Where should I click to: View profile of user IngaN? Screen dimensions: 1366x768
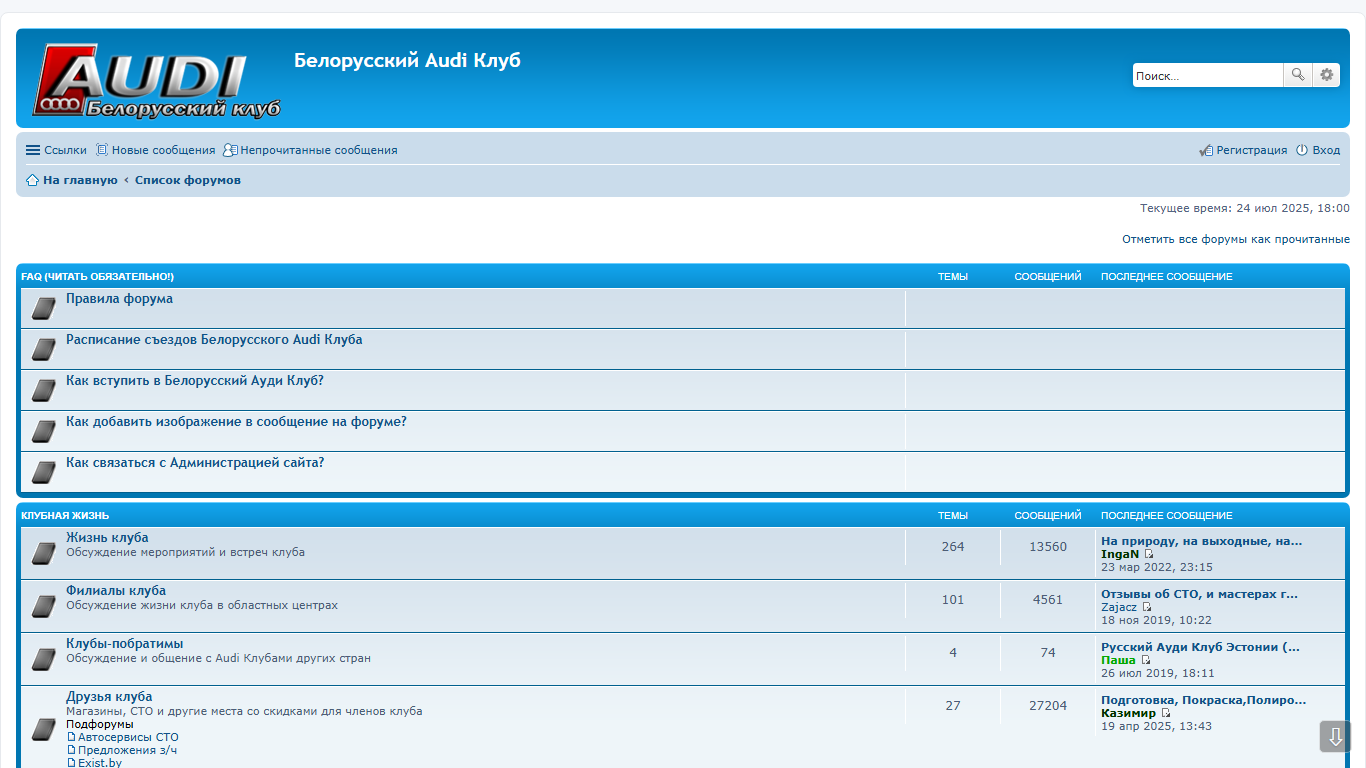tap(1120, 554)
